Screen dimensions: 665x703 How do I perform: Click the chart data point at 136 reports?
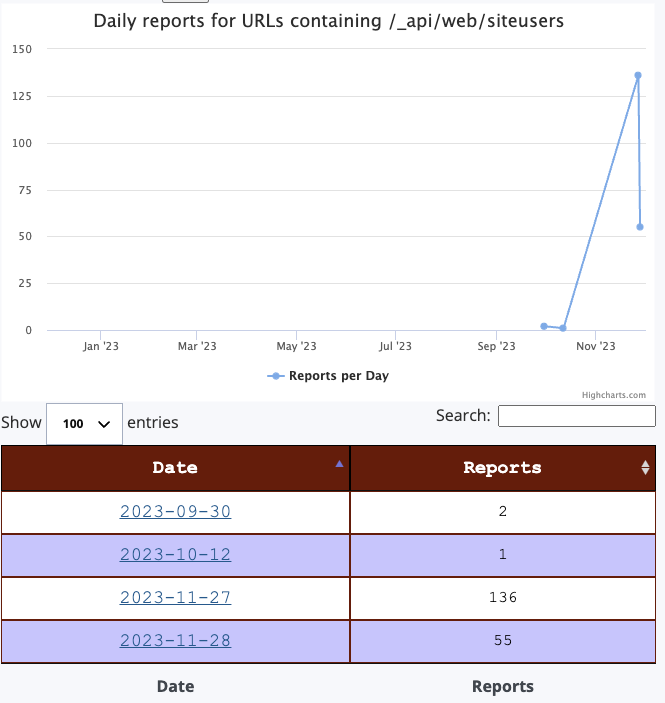tap(638, 75)
